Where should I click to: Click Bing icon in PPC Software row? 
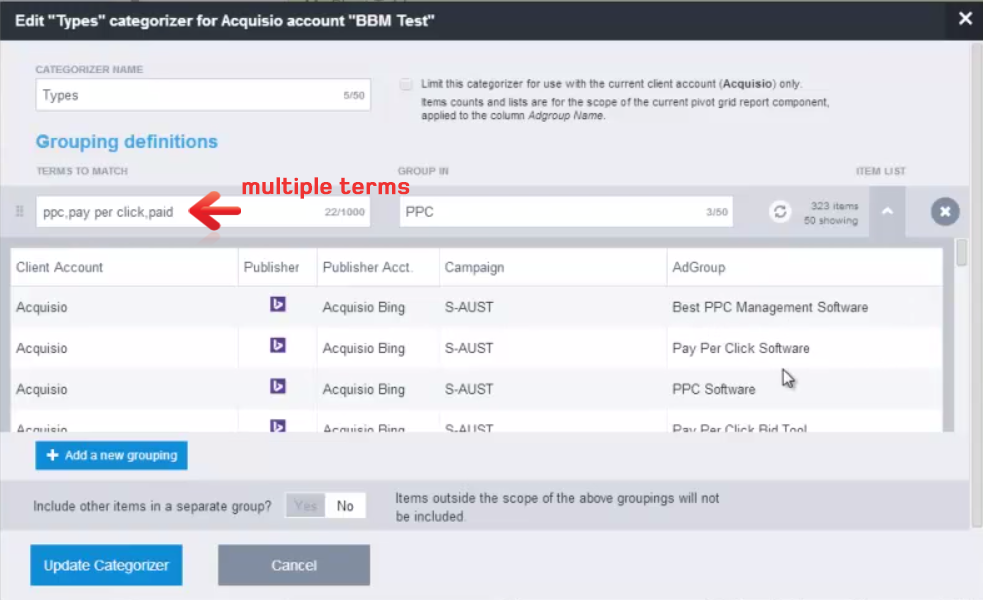(x=278, y=386)
